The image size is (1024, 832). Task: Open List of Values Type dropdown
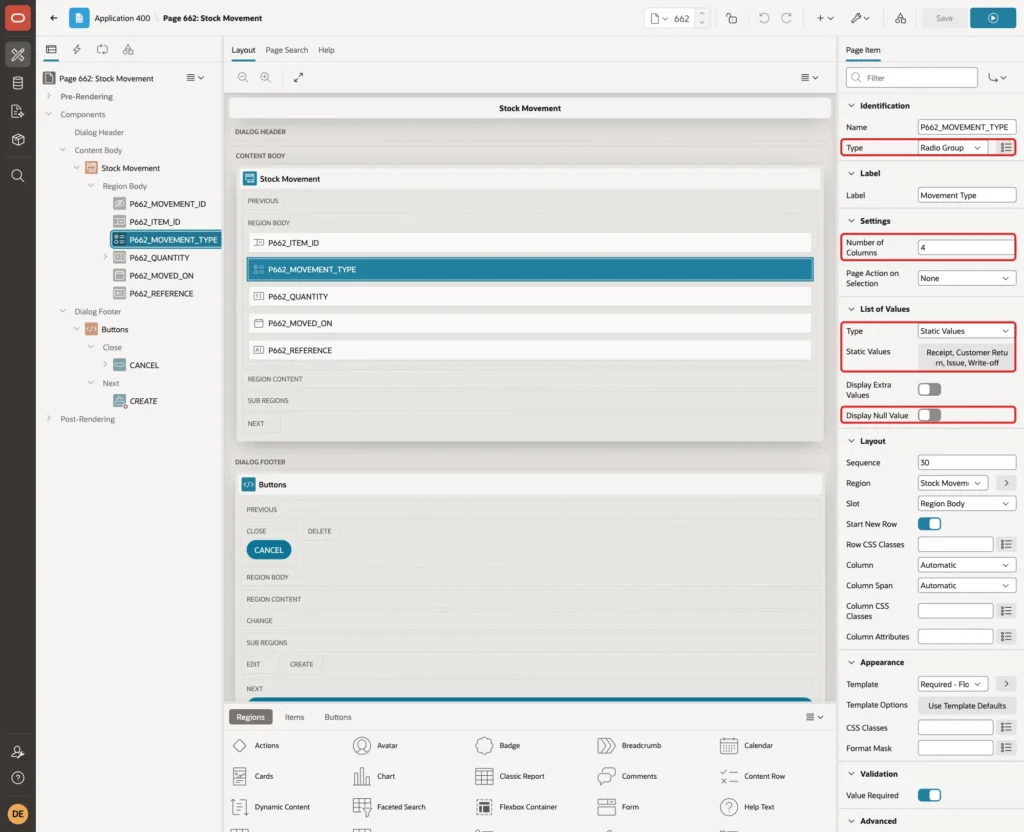click(x=967, y=331)
